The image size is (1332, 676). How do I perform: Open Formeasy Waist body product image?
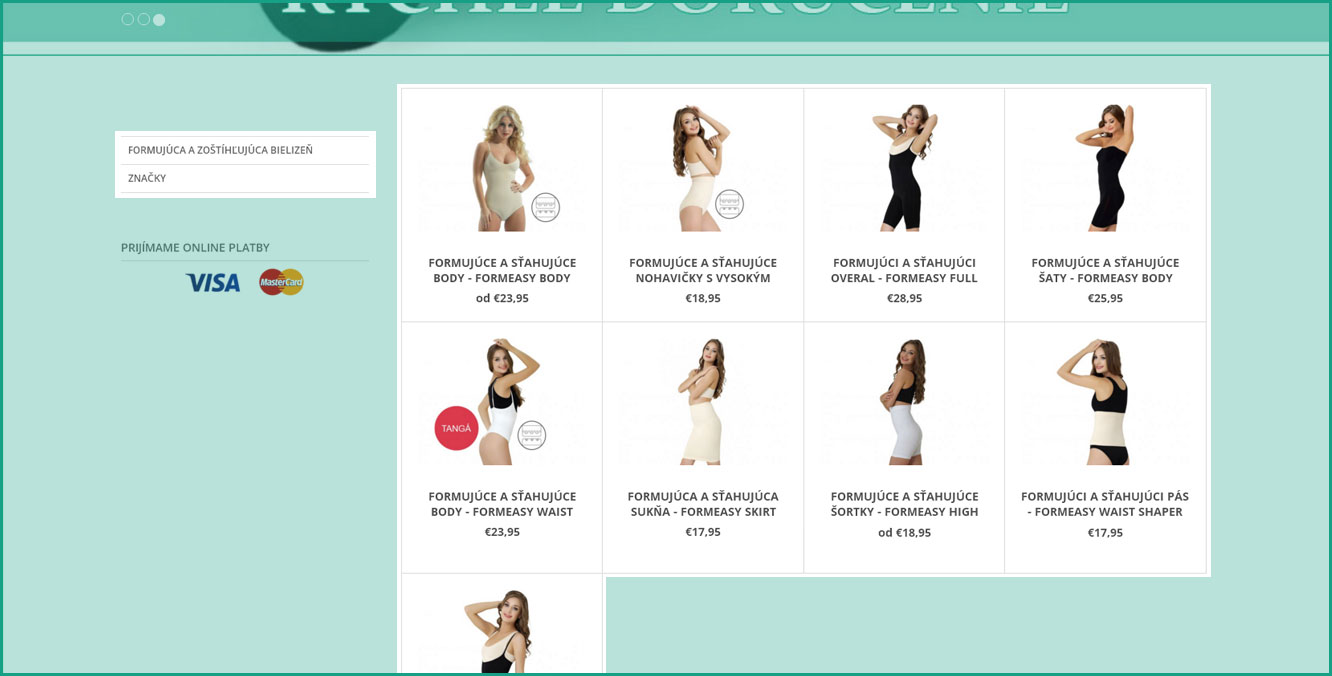click(x=501, y=401)
